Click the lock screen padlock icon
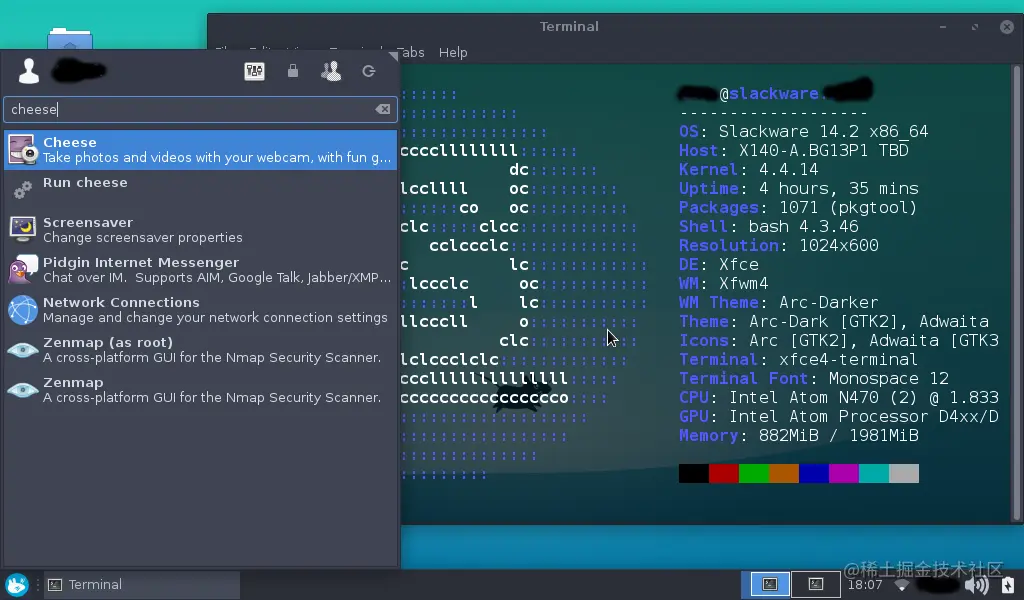 293,71
